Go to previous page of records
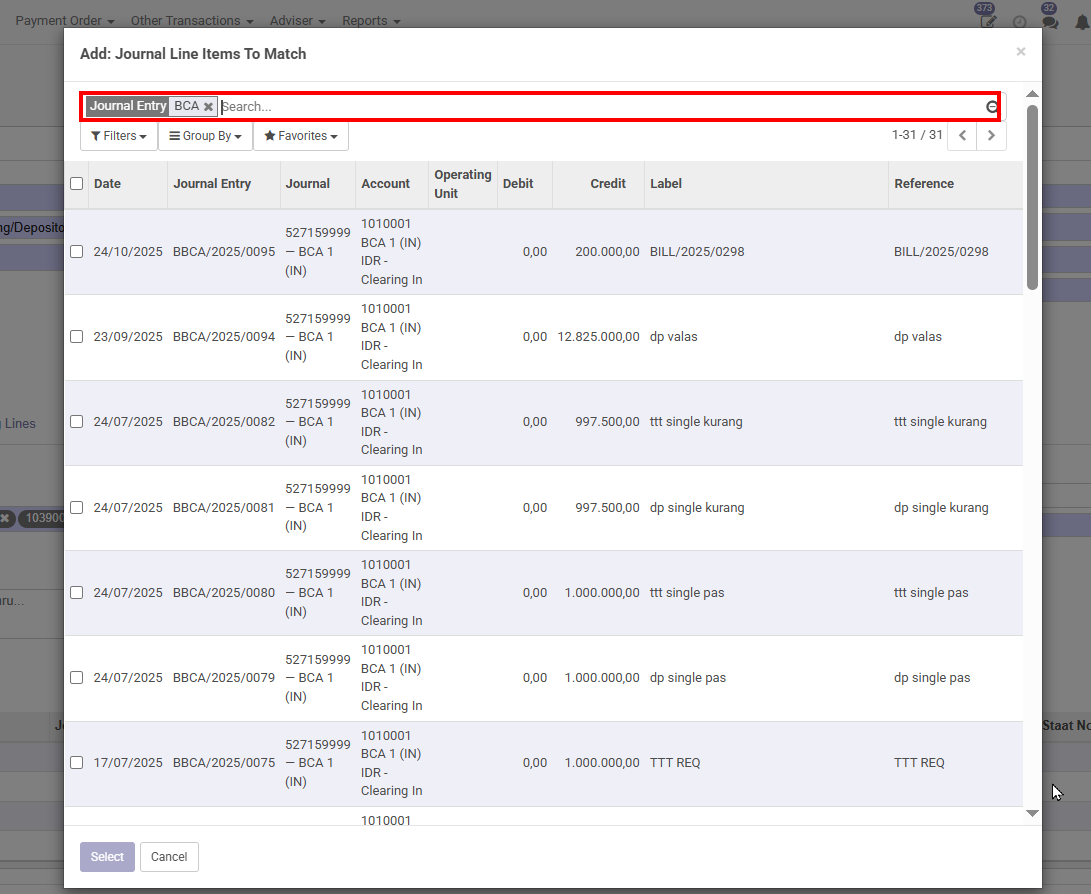Viewport: 1091px width, 894px height. [962, 136]
